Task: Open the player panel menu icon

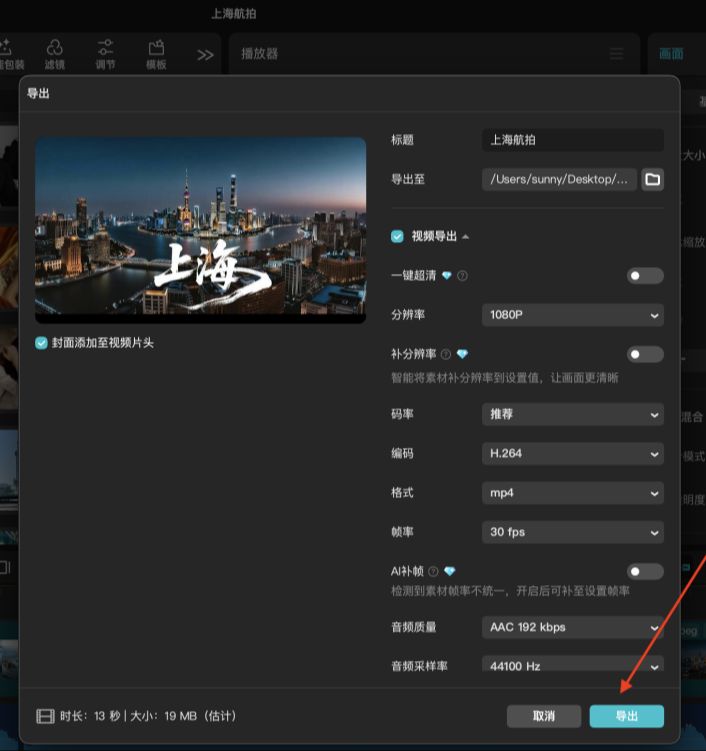Action: (x=616, y=54)
